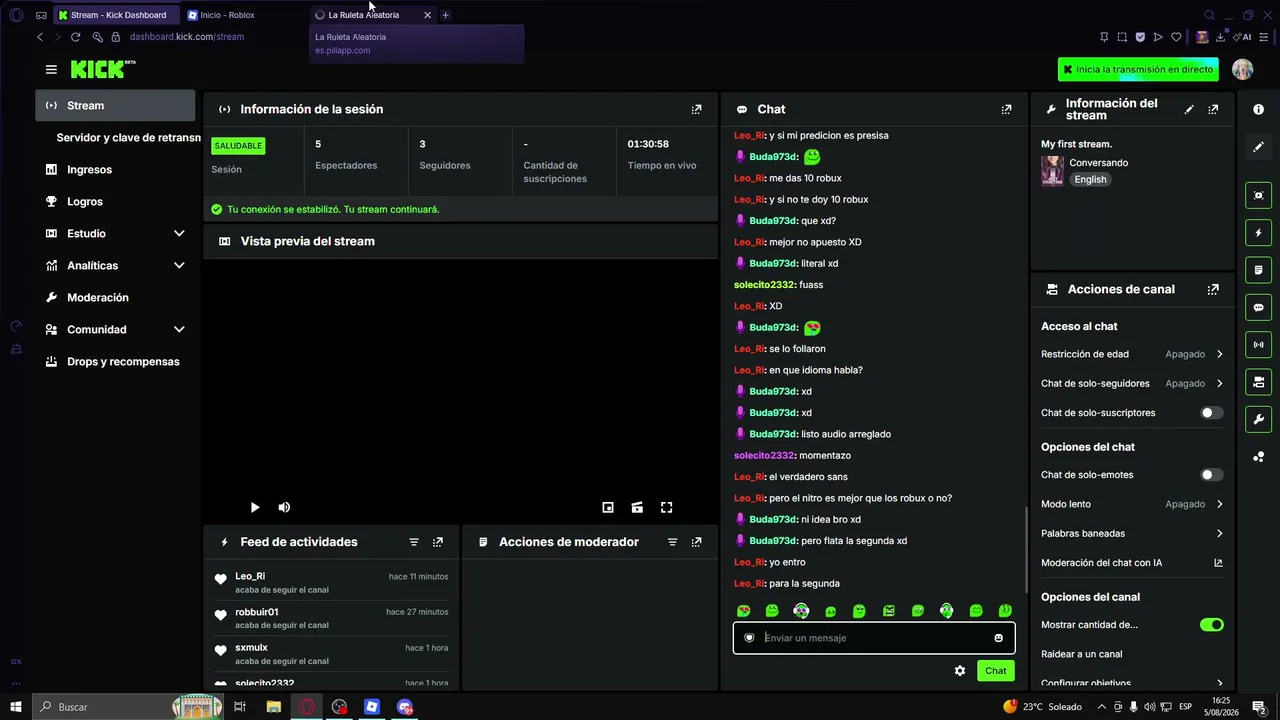
Task: Open picture-in-picture for the stream preview
Action: tap(607, 507)
